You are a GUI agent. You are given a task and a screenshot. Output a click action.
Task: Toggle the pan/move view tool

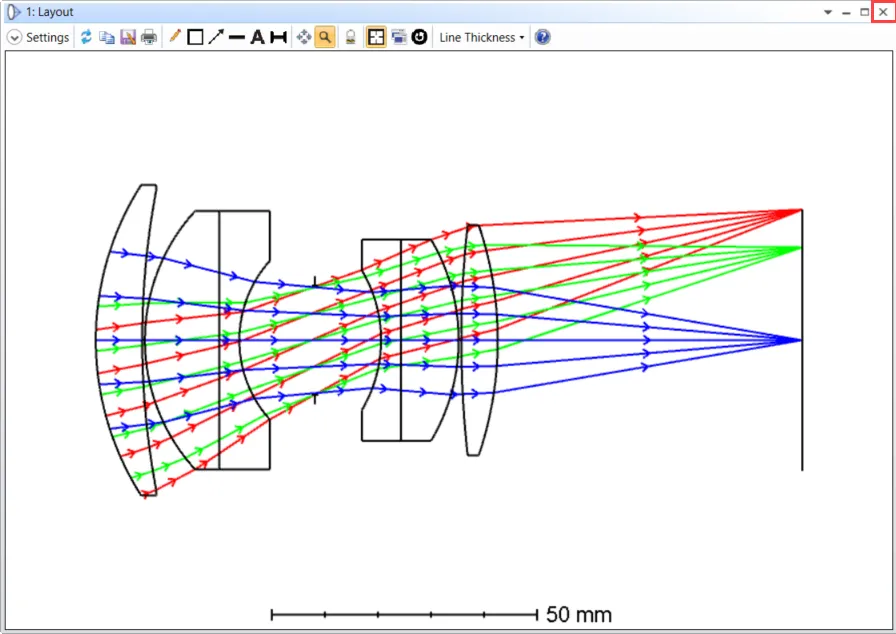[x=304, y=37]
